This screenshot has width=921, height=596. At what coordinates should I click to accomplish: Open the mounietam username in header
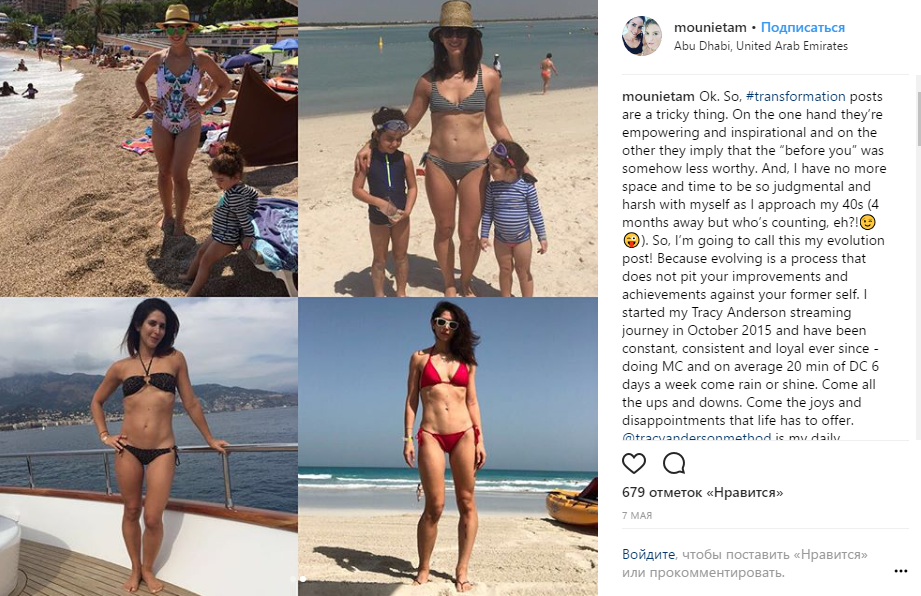tap(710, 27)
